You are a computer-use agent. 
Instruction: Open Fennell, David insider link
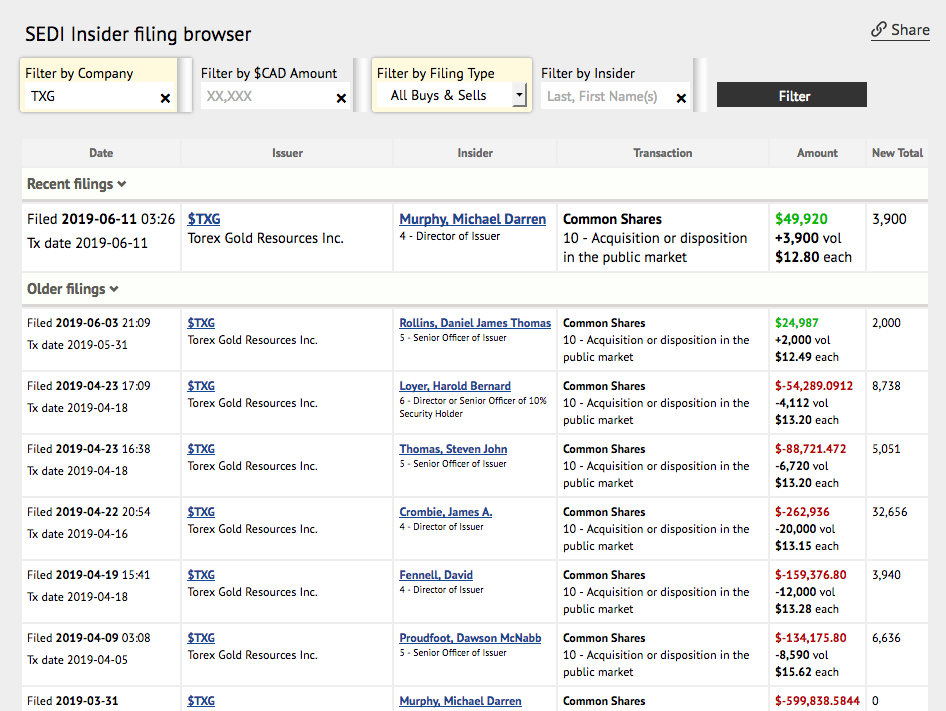[436, 575]
